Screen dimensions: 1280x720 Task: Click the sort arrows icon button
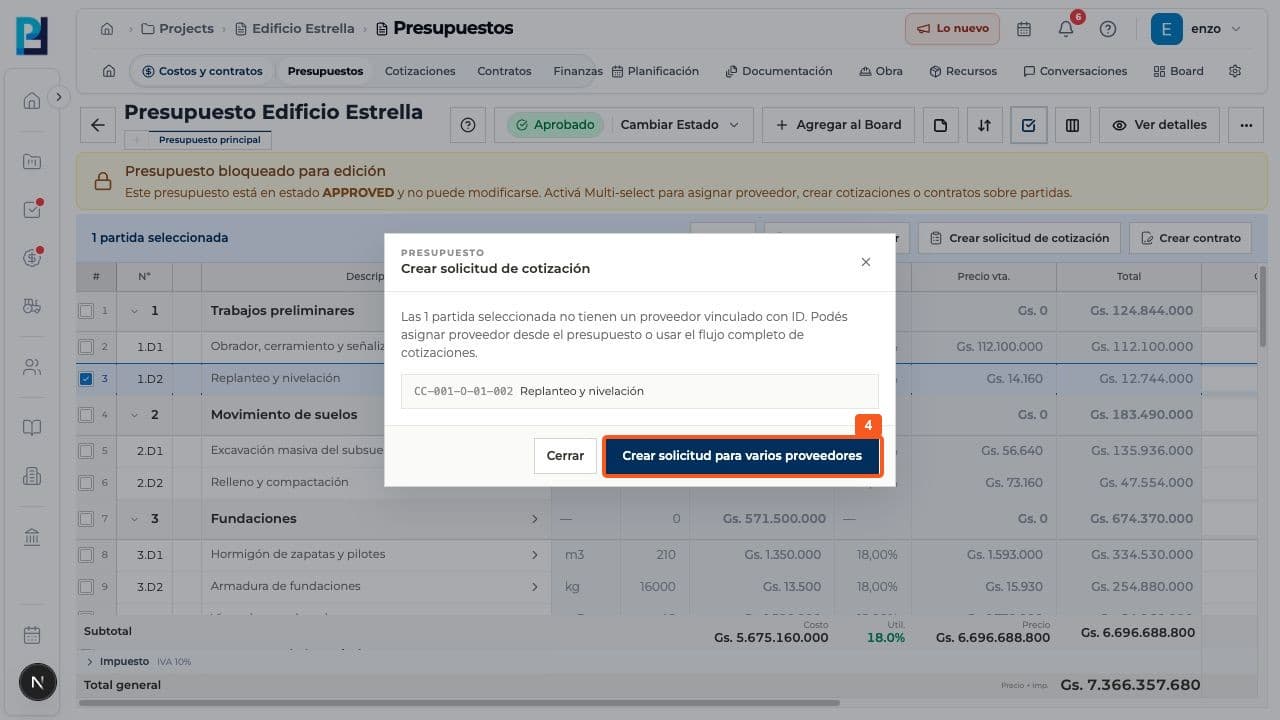(x=984, y=125)
